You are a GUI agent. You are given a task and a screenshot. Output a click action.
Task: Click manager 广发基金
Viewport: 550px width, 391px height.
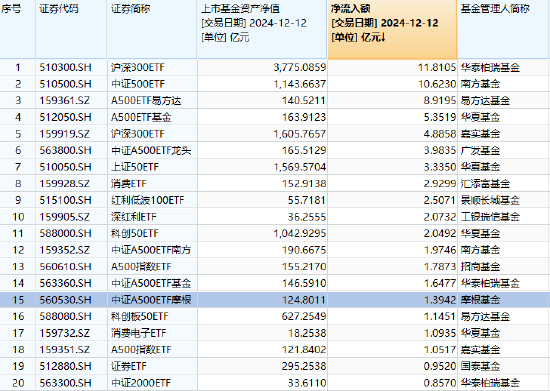point(480,150)
